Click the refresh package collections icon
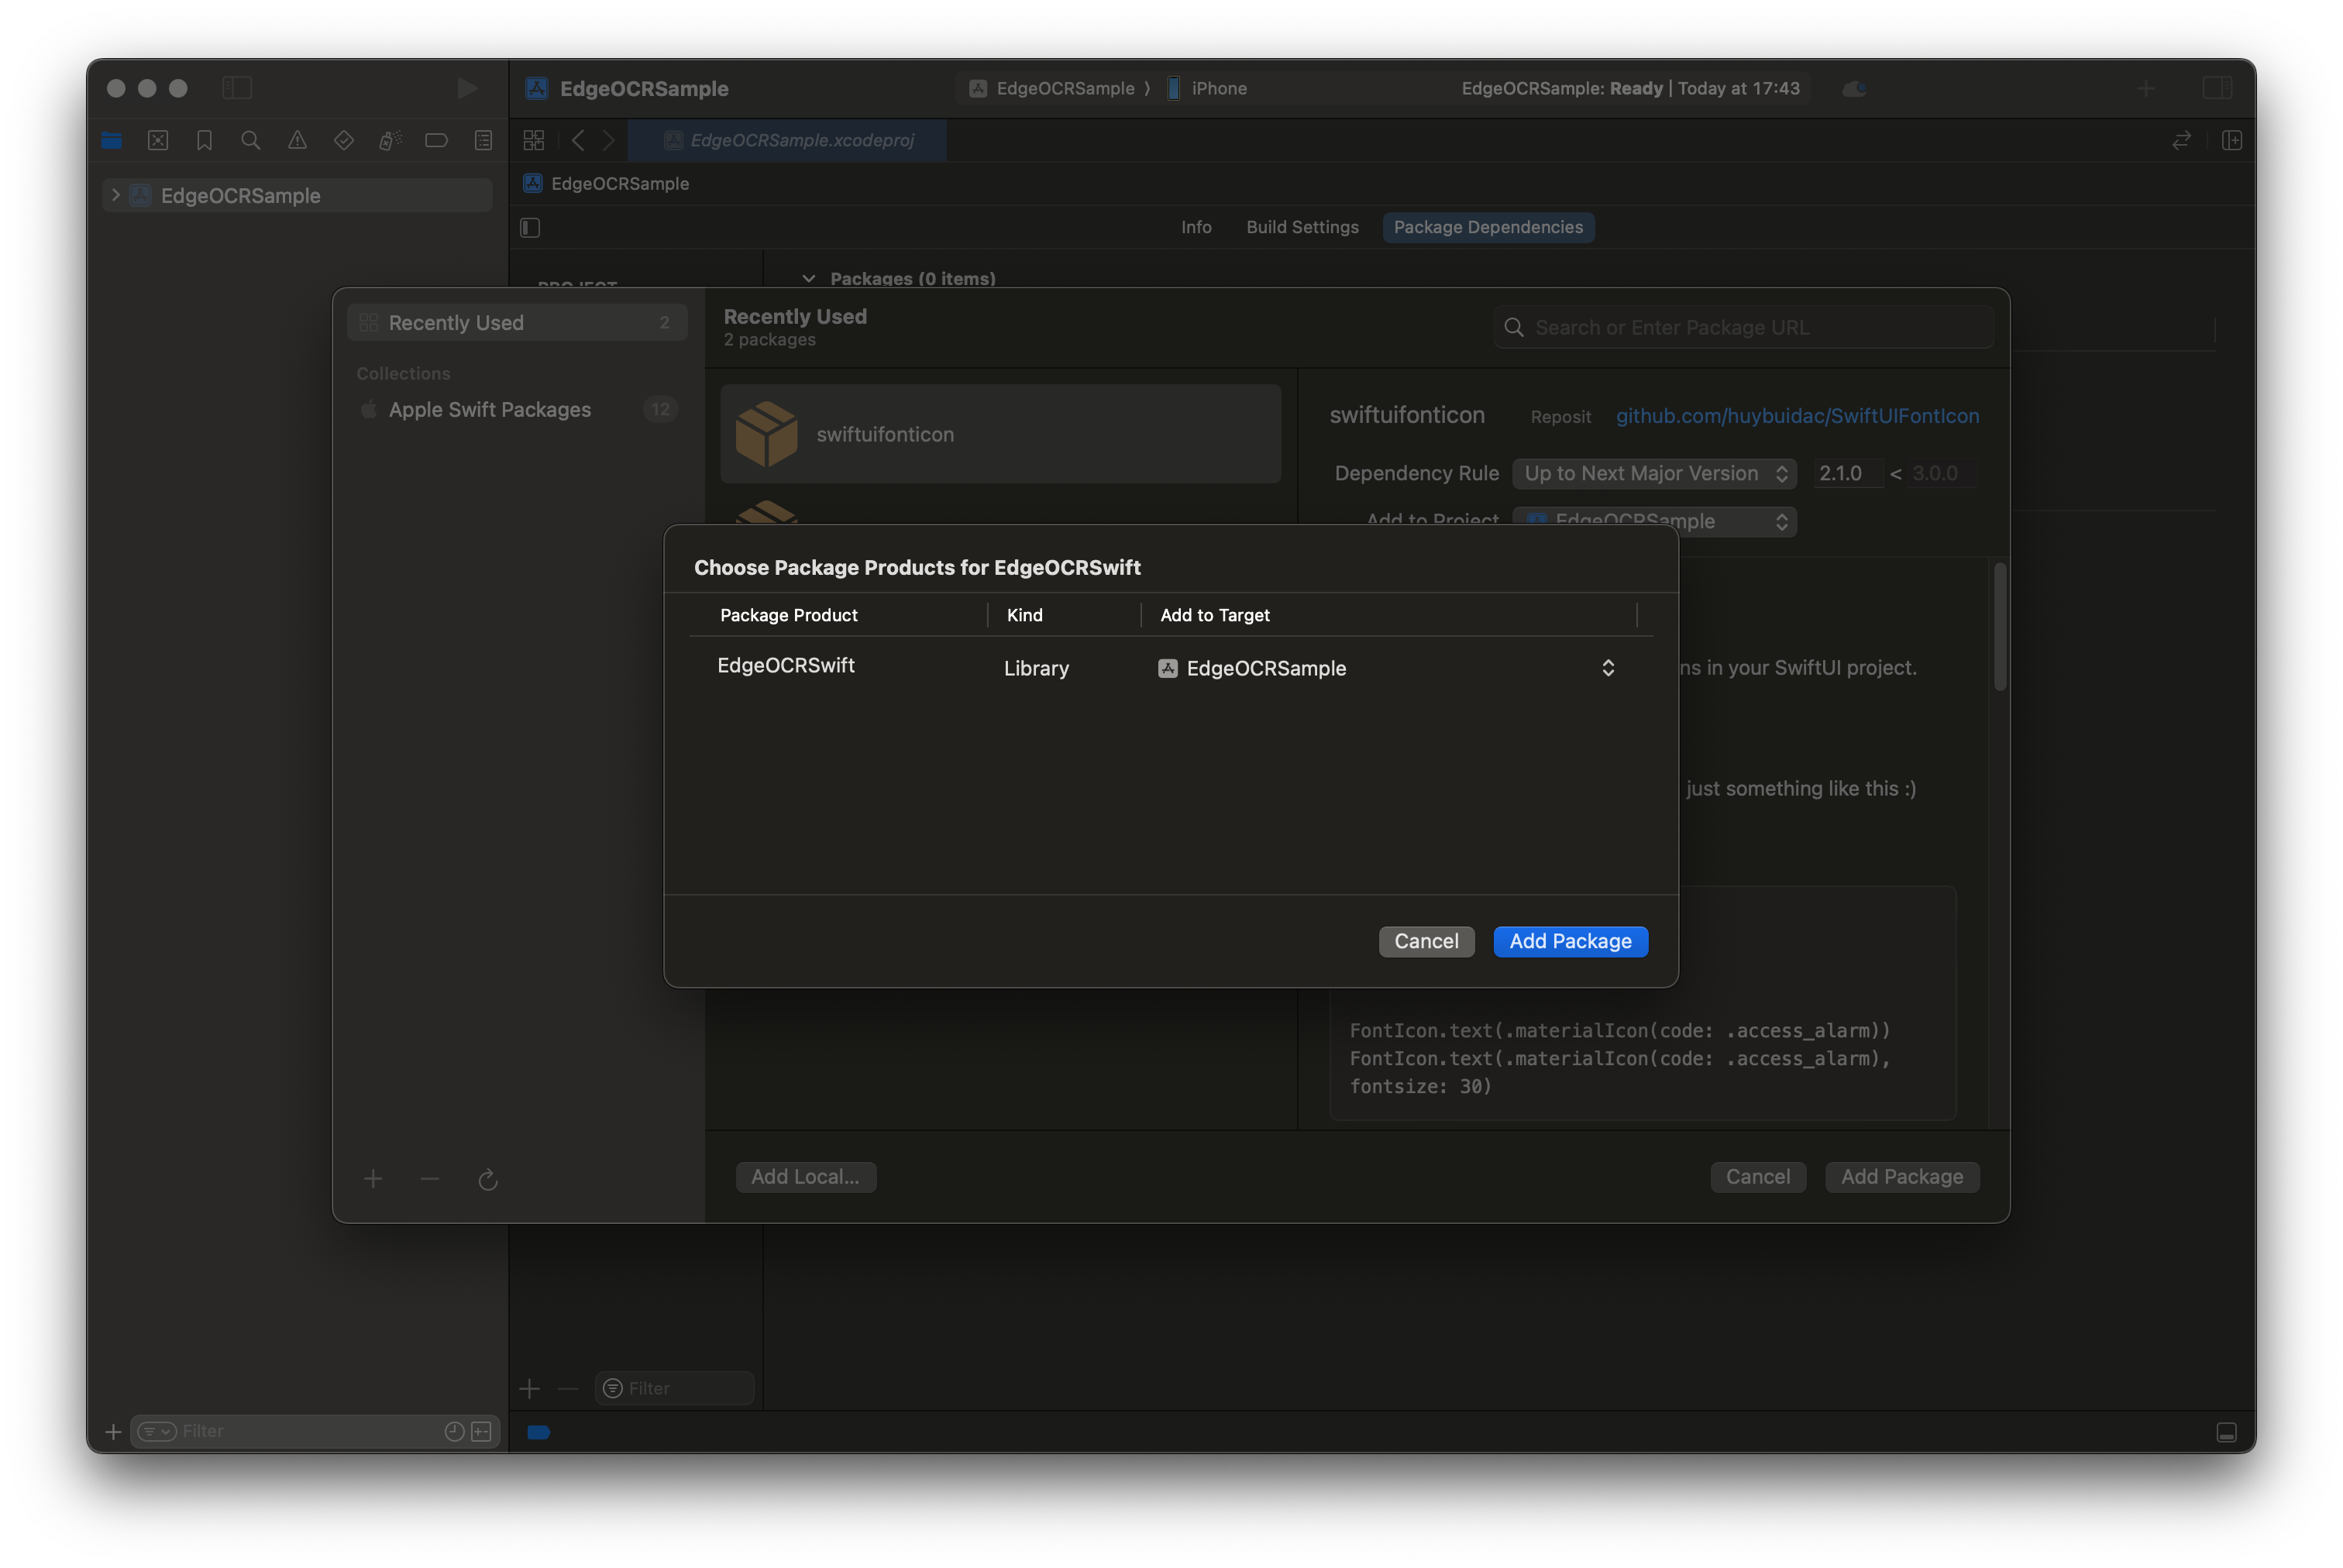2343x1568 pixels. pyautogui.click(x=488, y=1180)
